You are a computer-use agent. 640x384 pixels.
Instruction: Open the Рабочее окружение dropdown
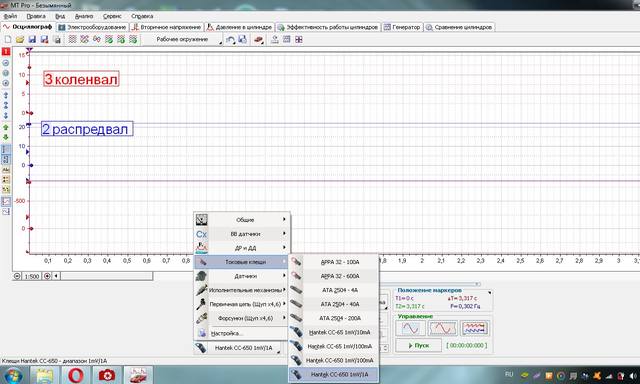182,40
